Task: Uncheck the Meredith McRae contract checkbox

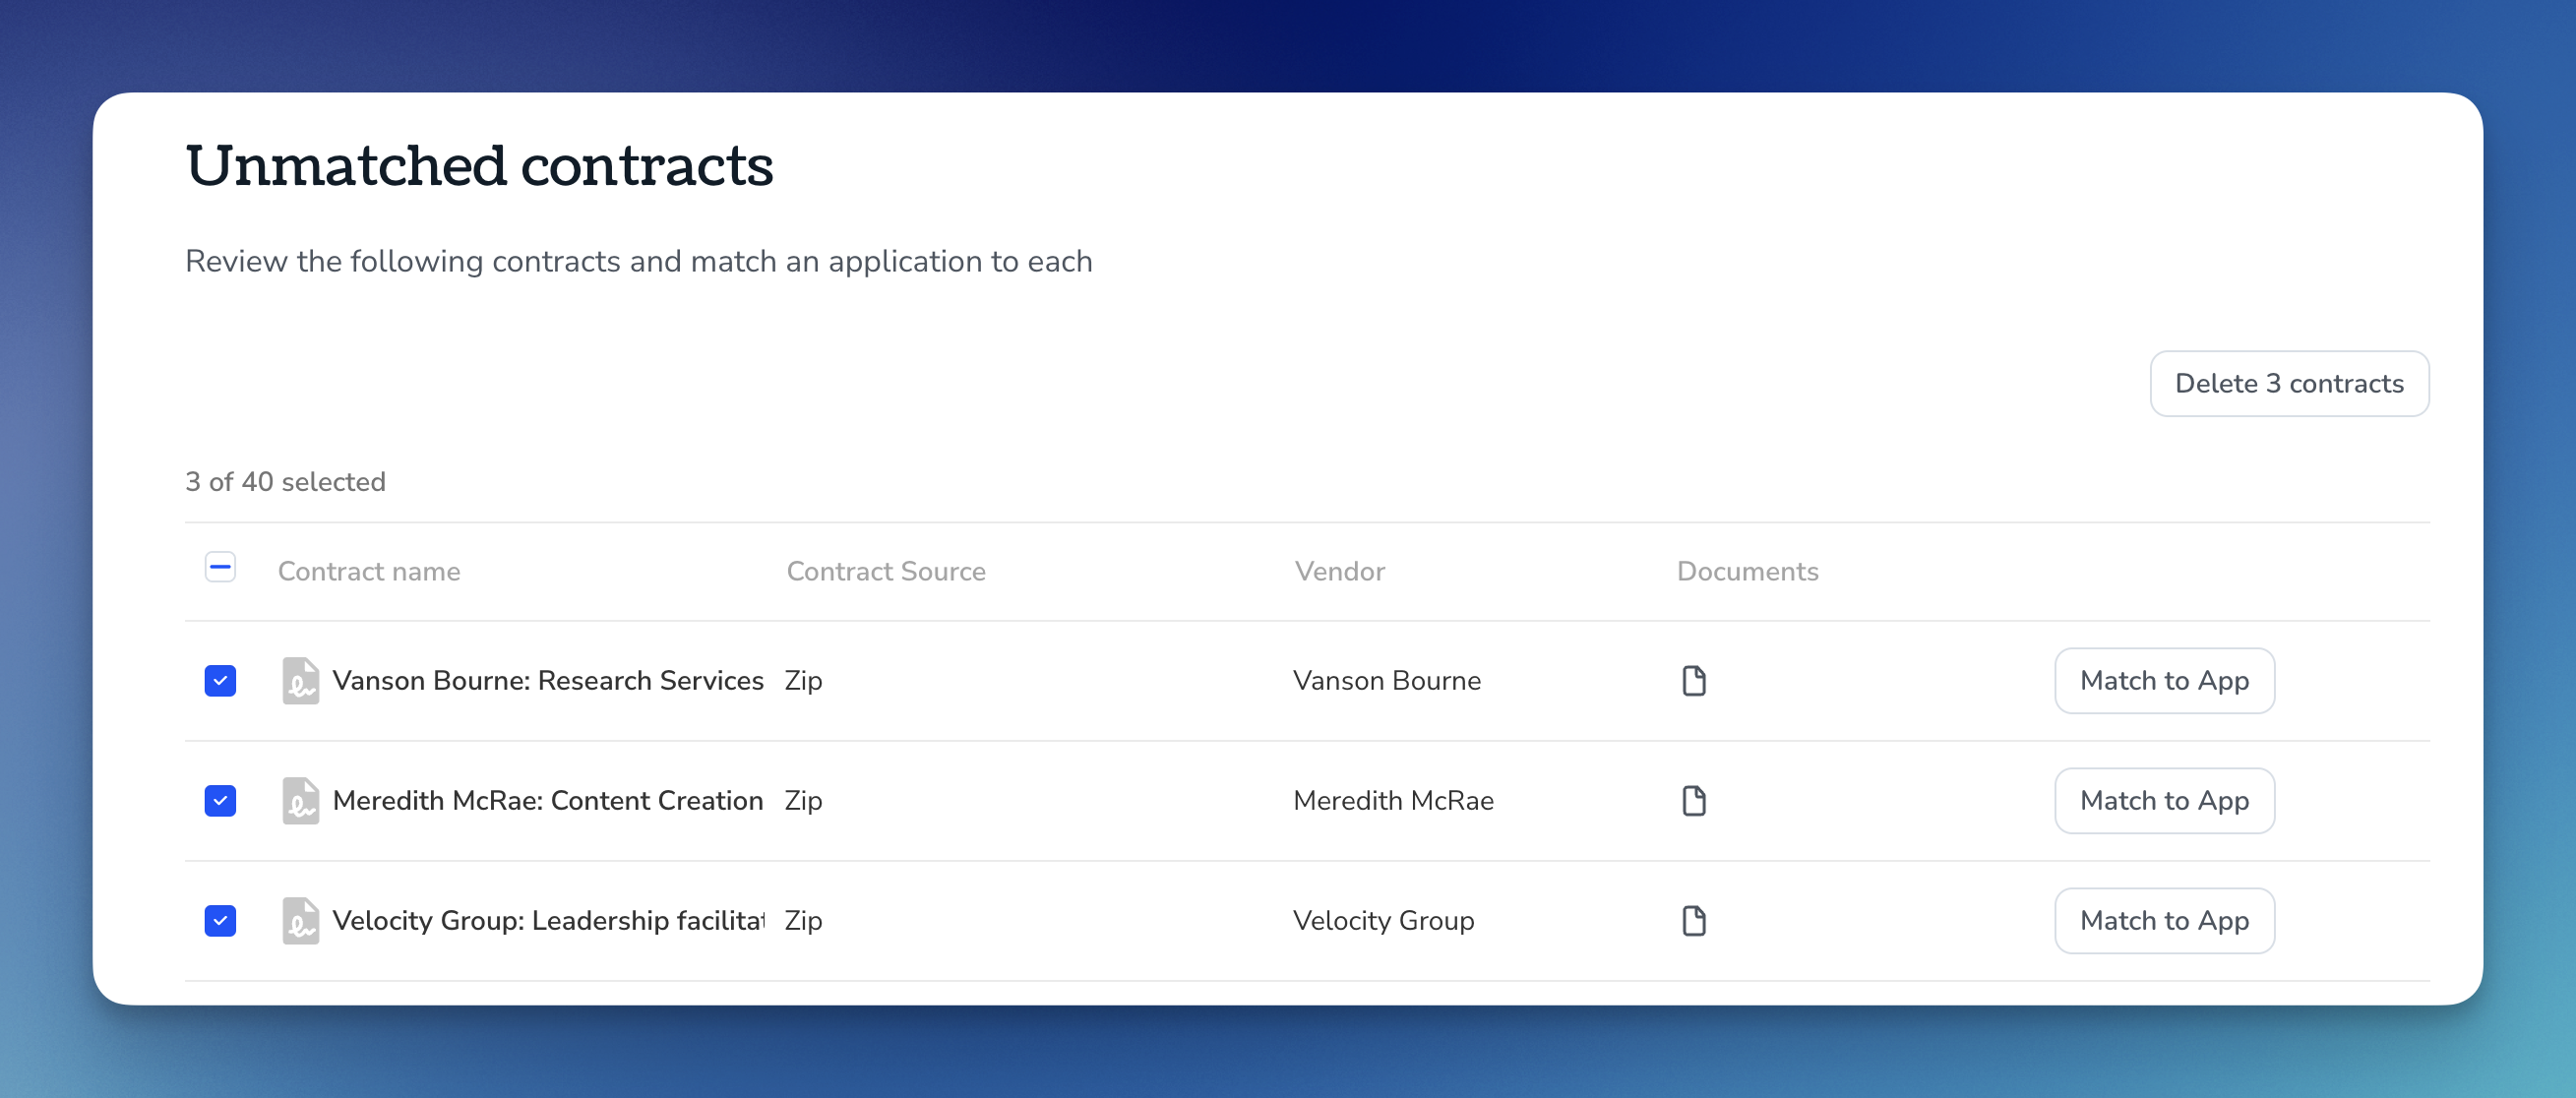Action: (220, 801)
